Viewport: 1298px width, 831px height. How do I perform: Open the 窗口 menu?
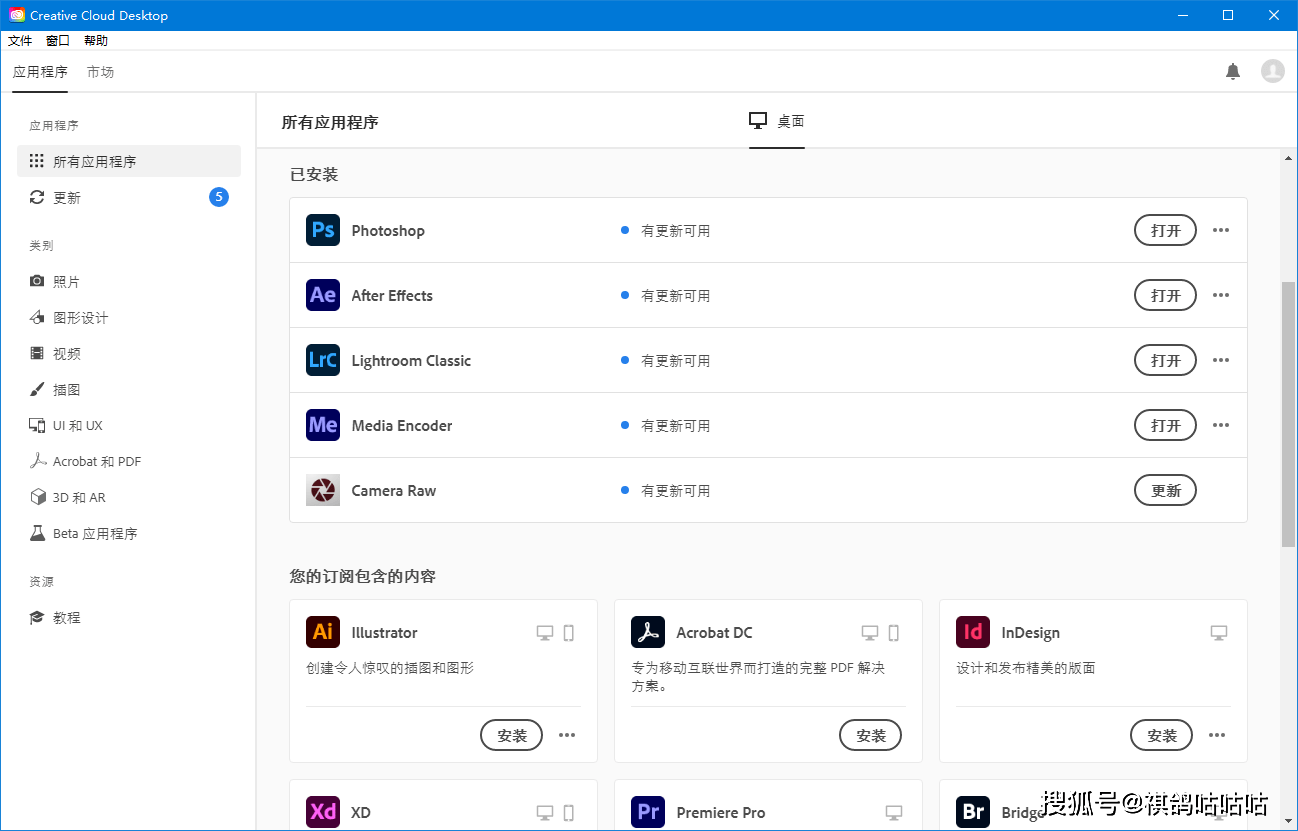coord(57,40)
